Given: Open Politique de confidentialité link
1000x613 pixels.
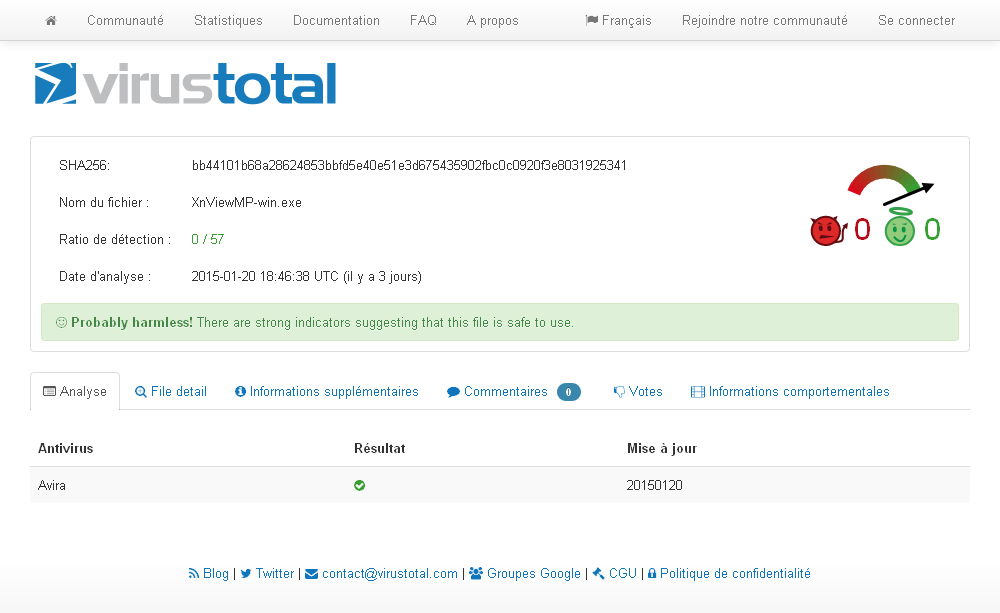Looking at the screenshot, I should point(735,573).
